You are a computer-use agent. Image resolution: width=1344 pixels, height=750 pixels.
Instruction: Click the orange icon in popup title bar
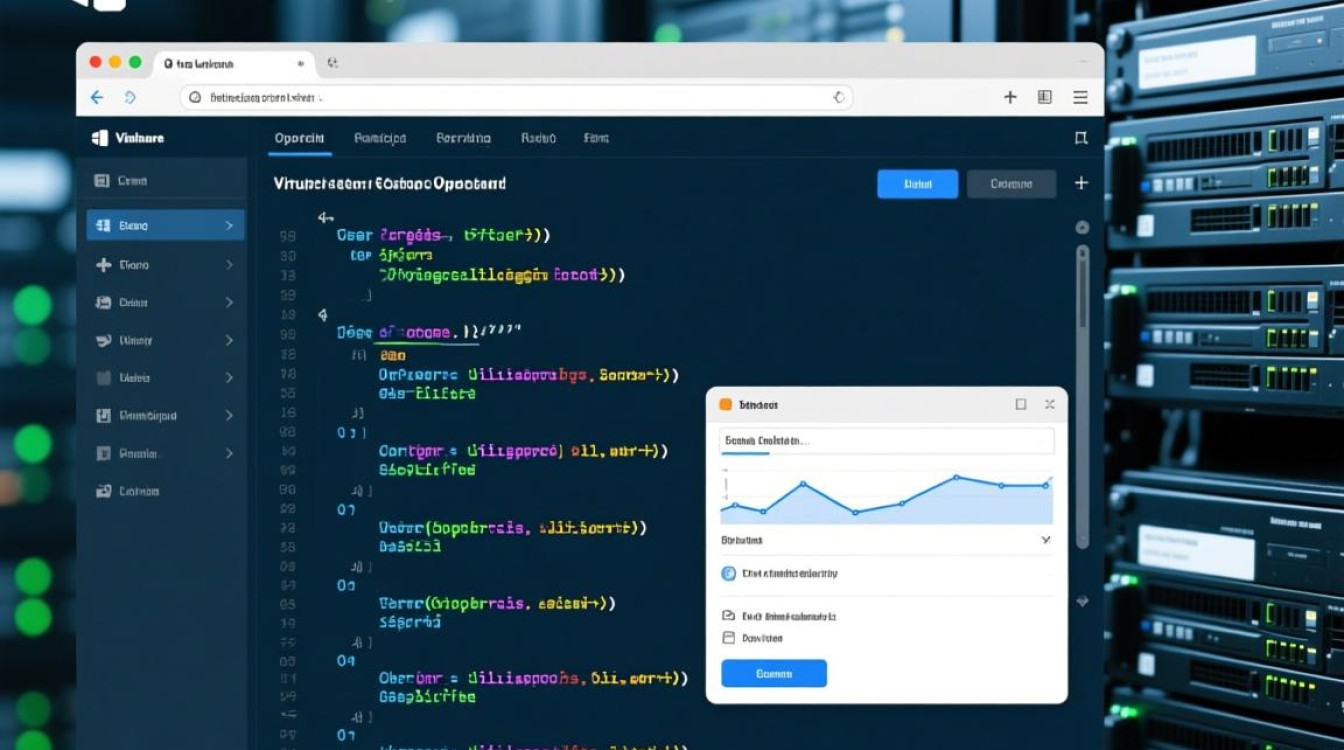tap(726, 404)
